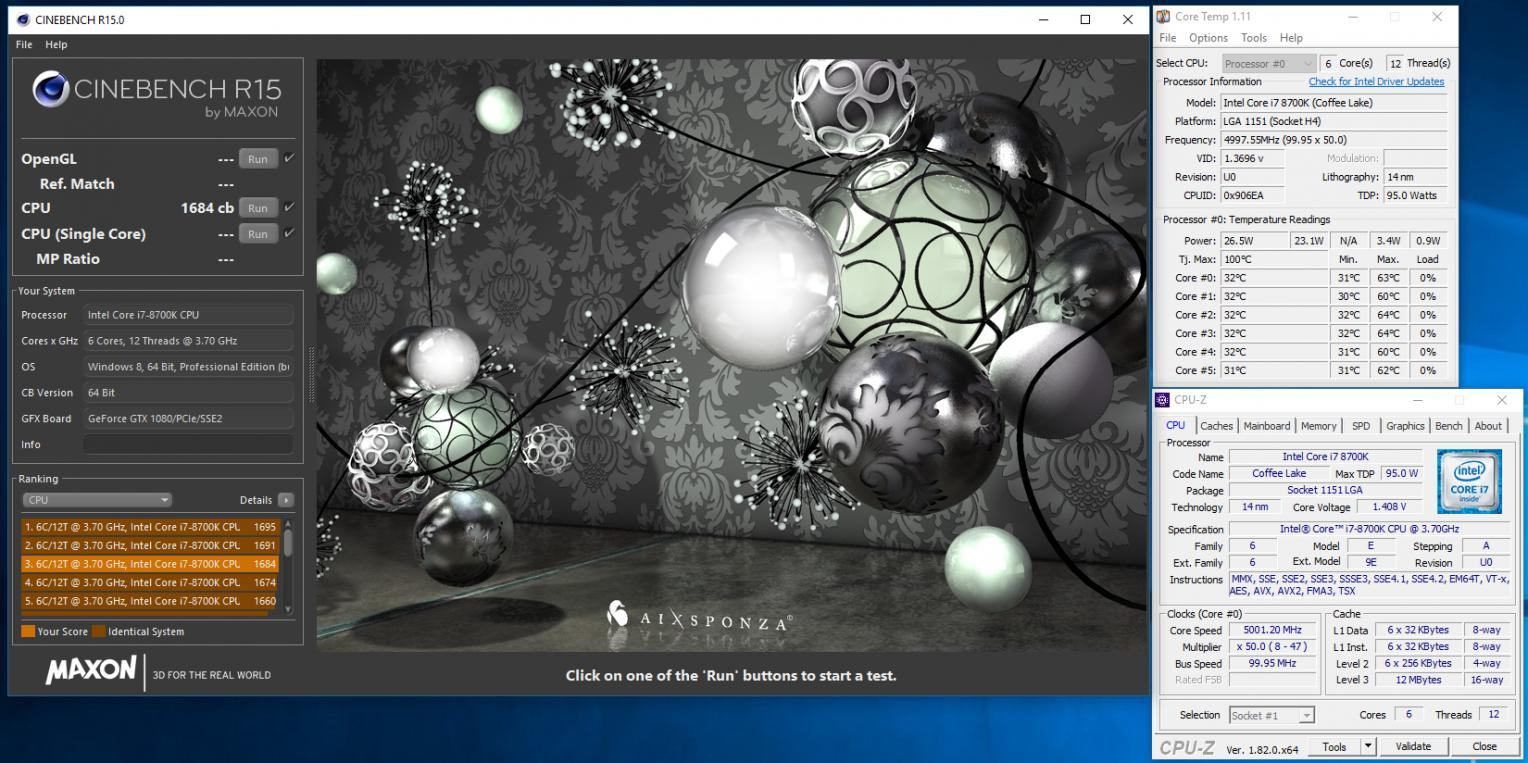The height and width of the screenshot is (763, 1528).
Task: Click the Intel Core i7 badge logo
Action: coord(1469,480)
